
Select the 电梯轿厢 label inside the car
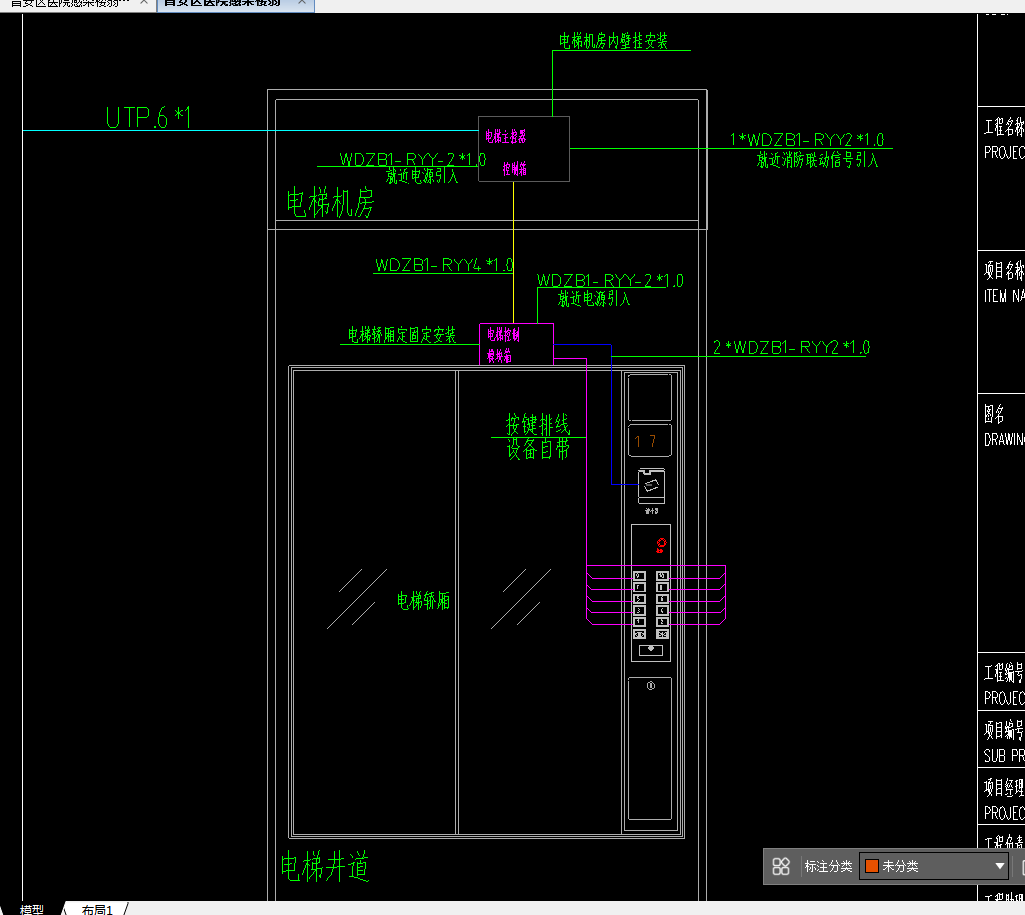pyautogui.click(x=423, y=601)
